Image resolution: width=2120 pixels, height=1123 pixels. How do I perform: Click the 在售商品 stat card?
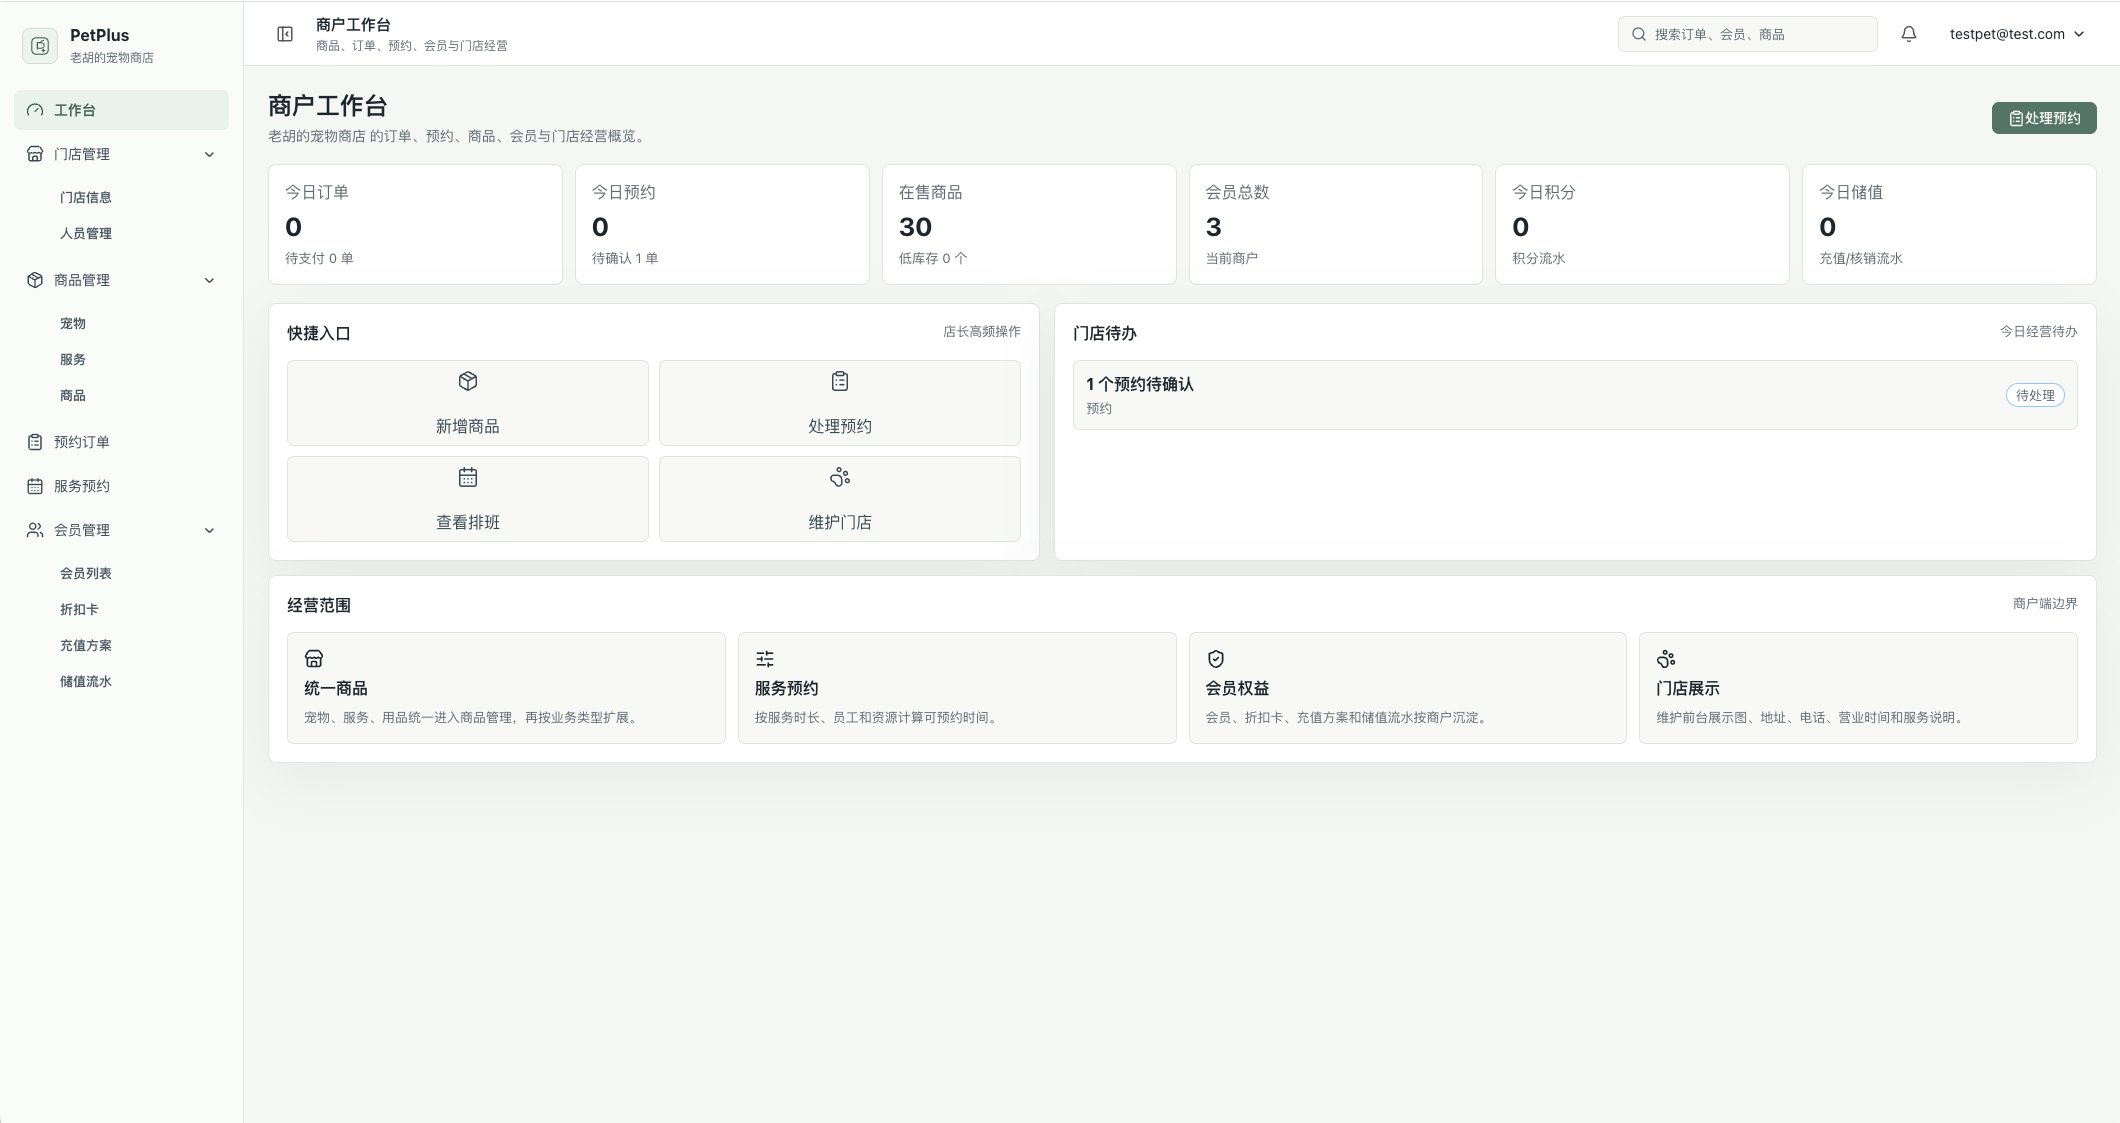click(x=1029, y=225)
